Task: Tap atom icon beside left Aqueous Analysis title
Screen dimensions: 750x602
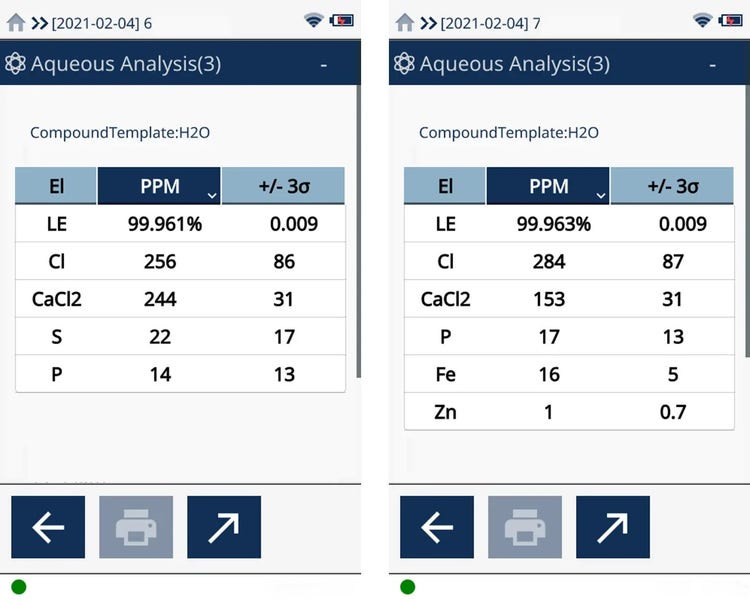Action: (15, 64)
